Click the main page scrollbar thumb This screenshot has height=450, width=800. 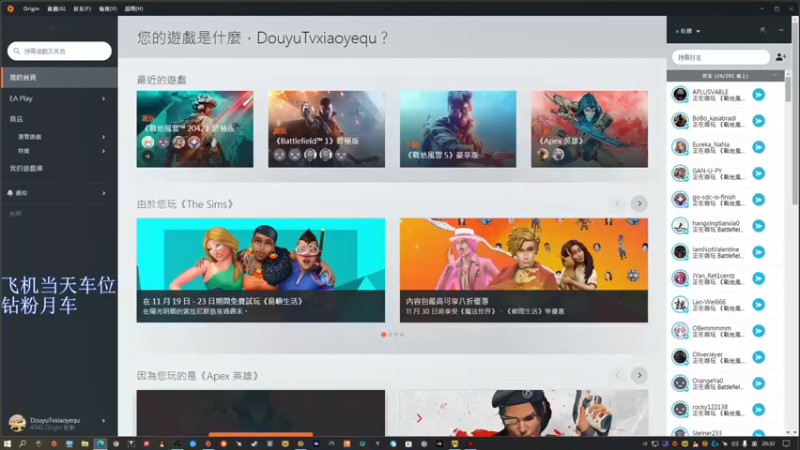[x=795, y=115]
